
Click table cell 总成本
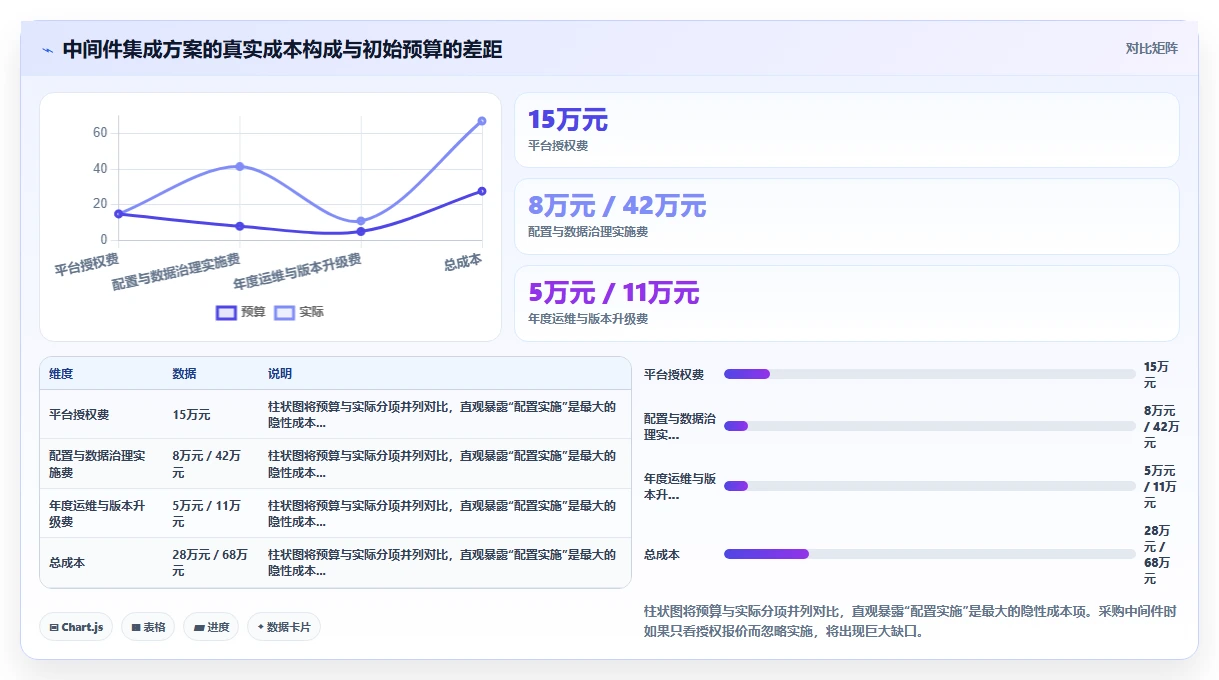tap(101, 563)
